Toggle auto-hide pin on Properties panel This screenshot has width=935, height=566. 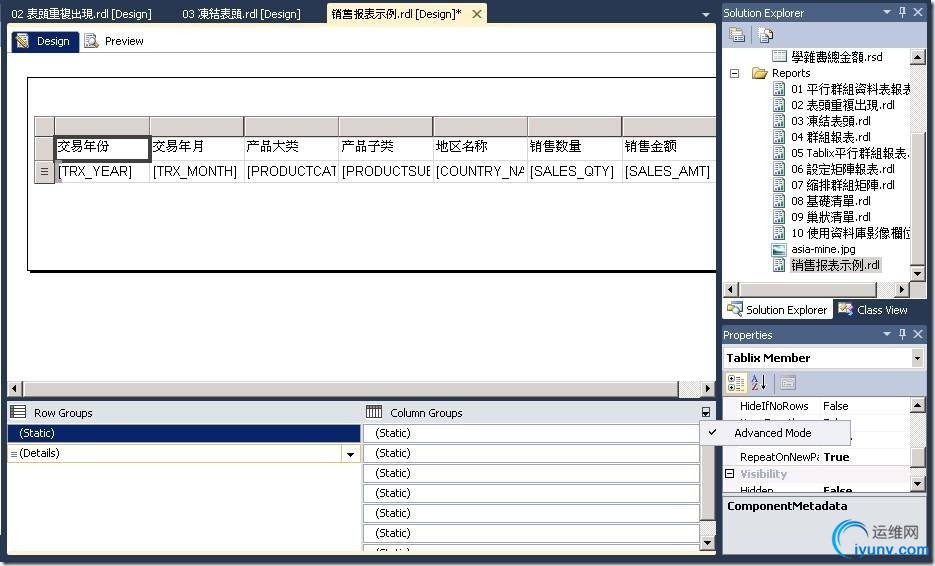point(902,334)
